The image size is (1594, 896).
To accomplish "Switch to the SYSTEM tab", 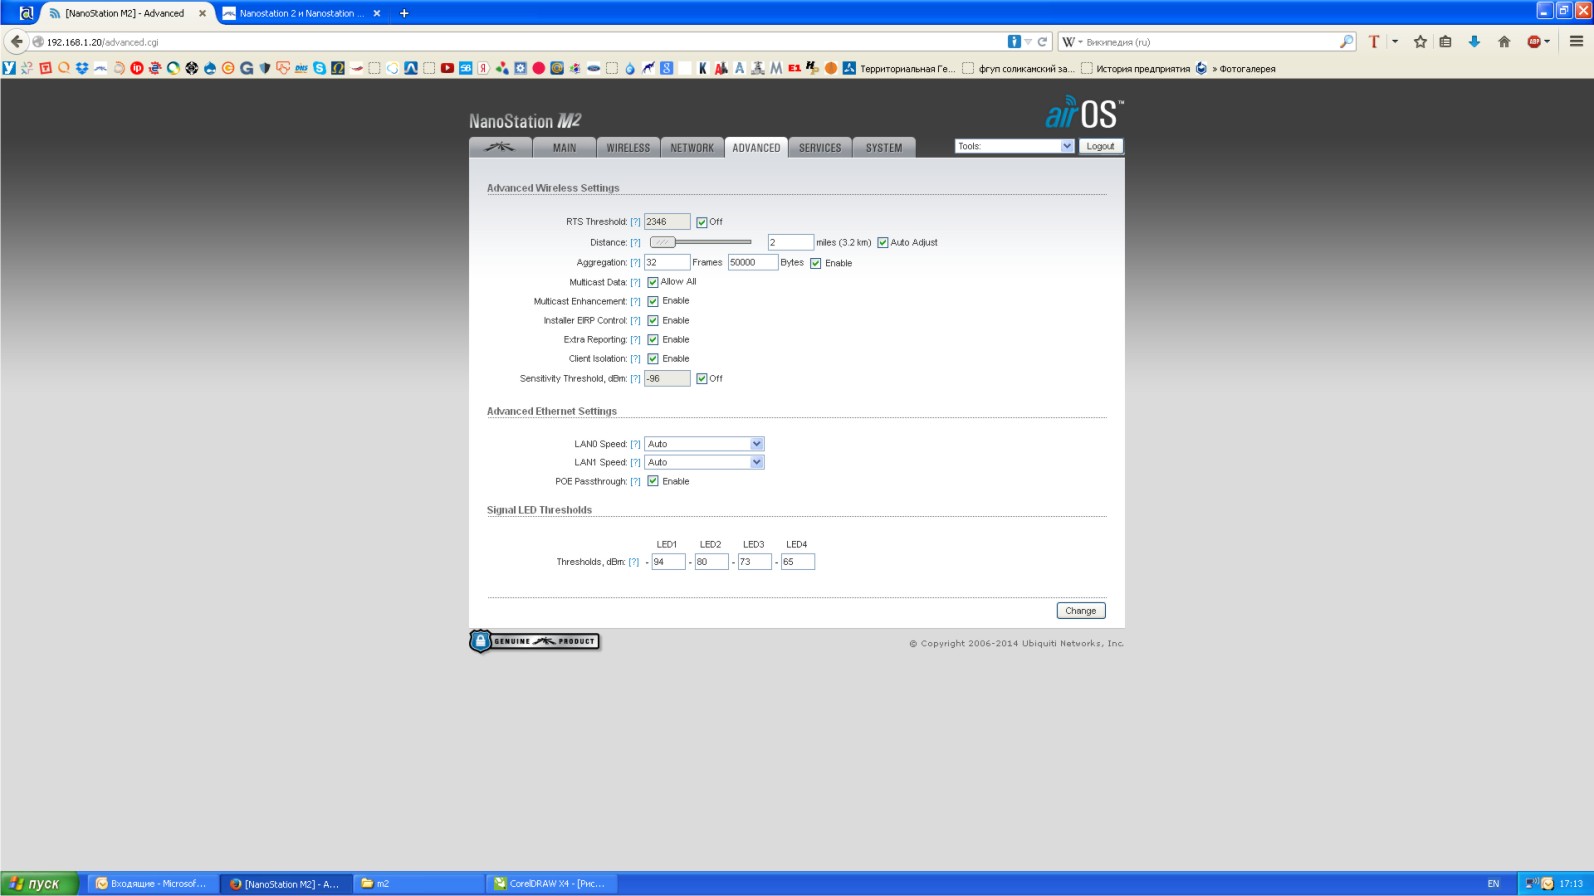I will (x=884, y=147).
